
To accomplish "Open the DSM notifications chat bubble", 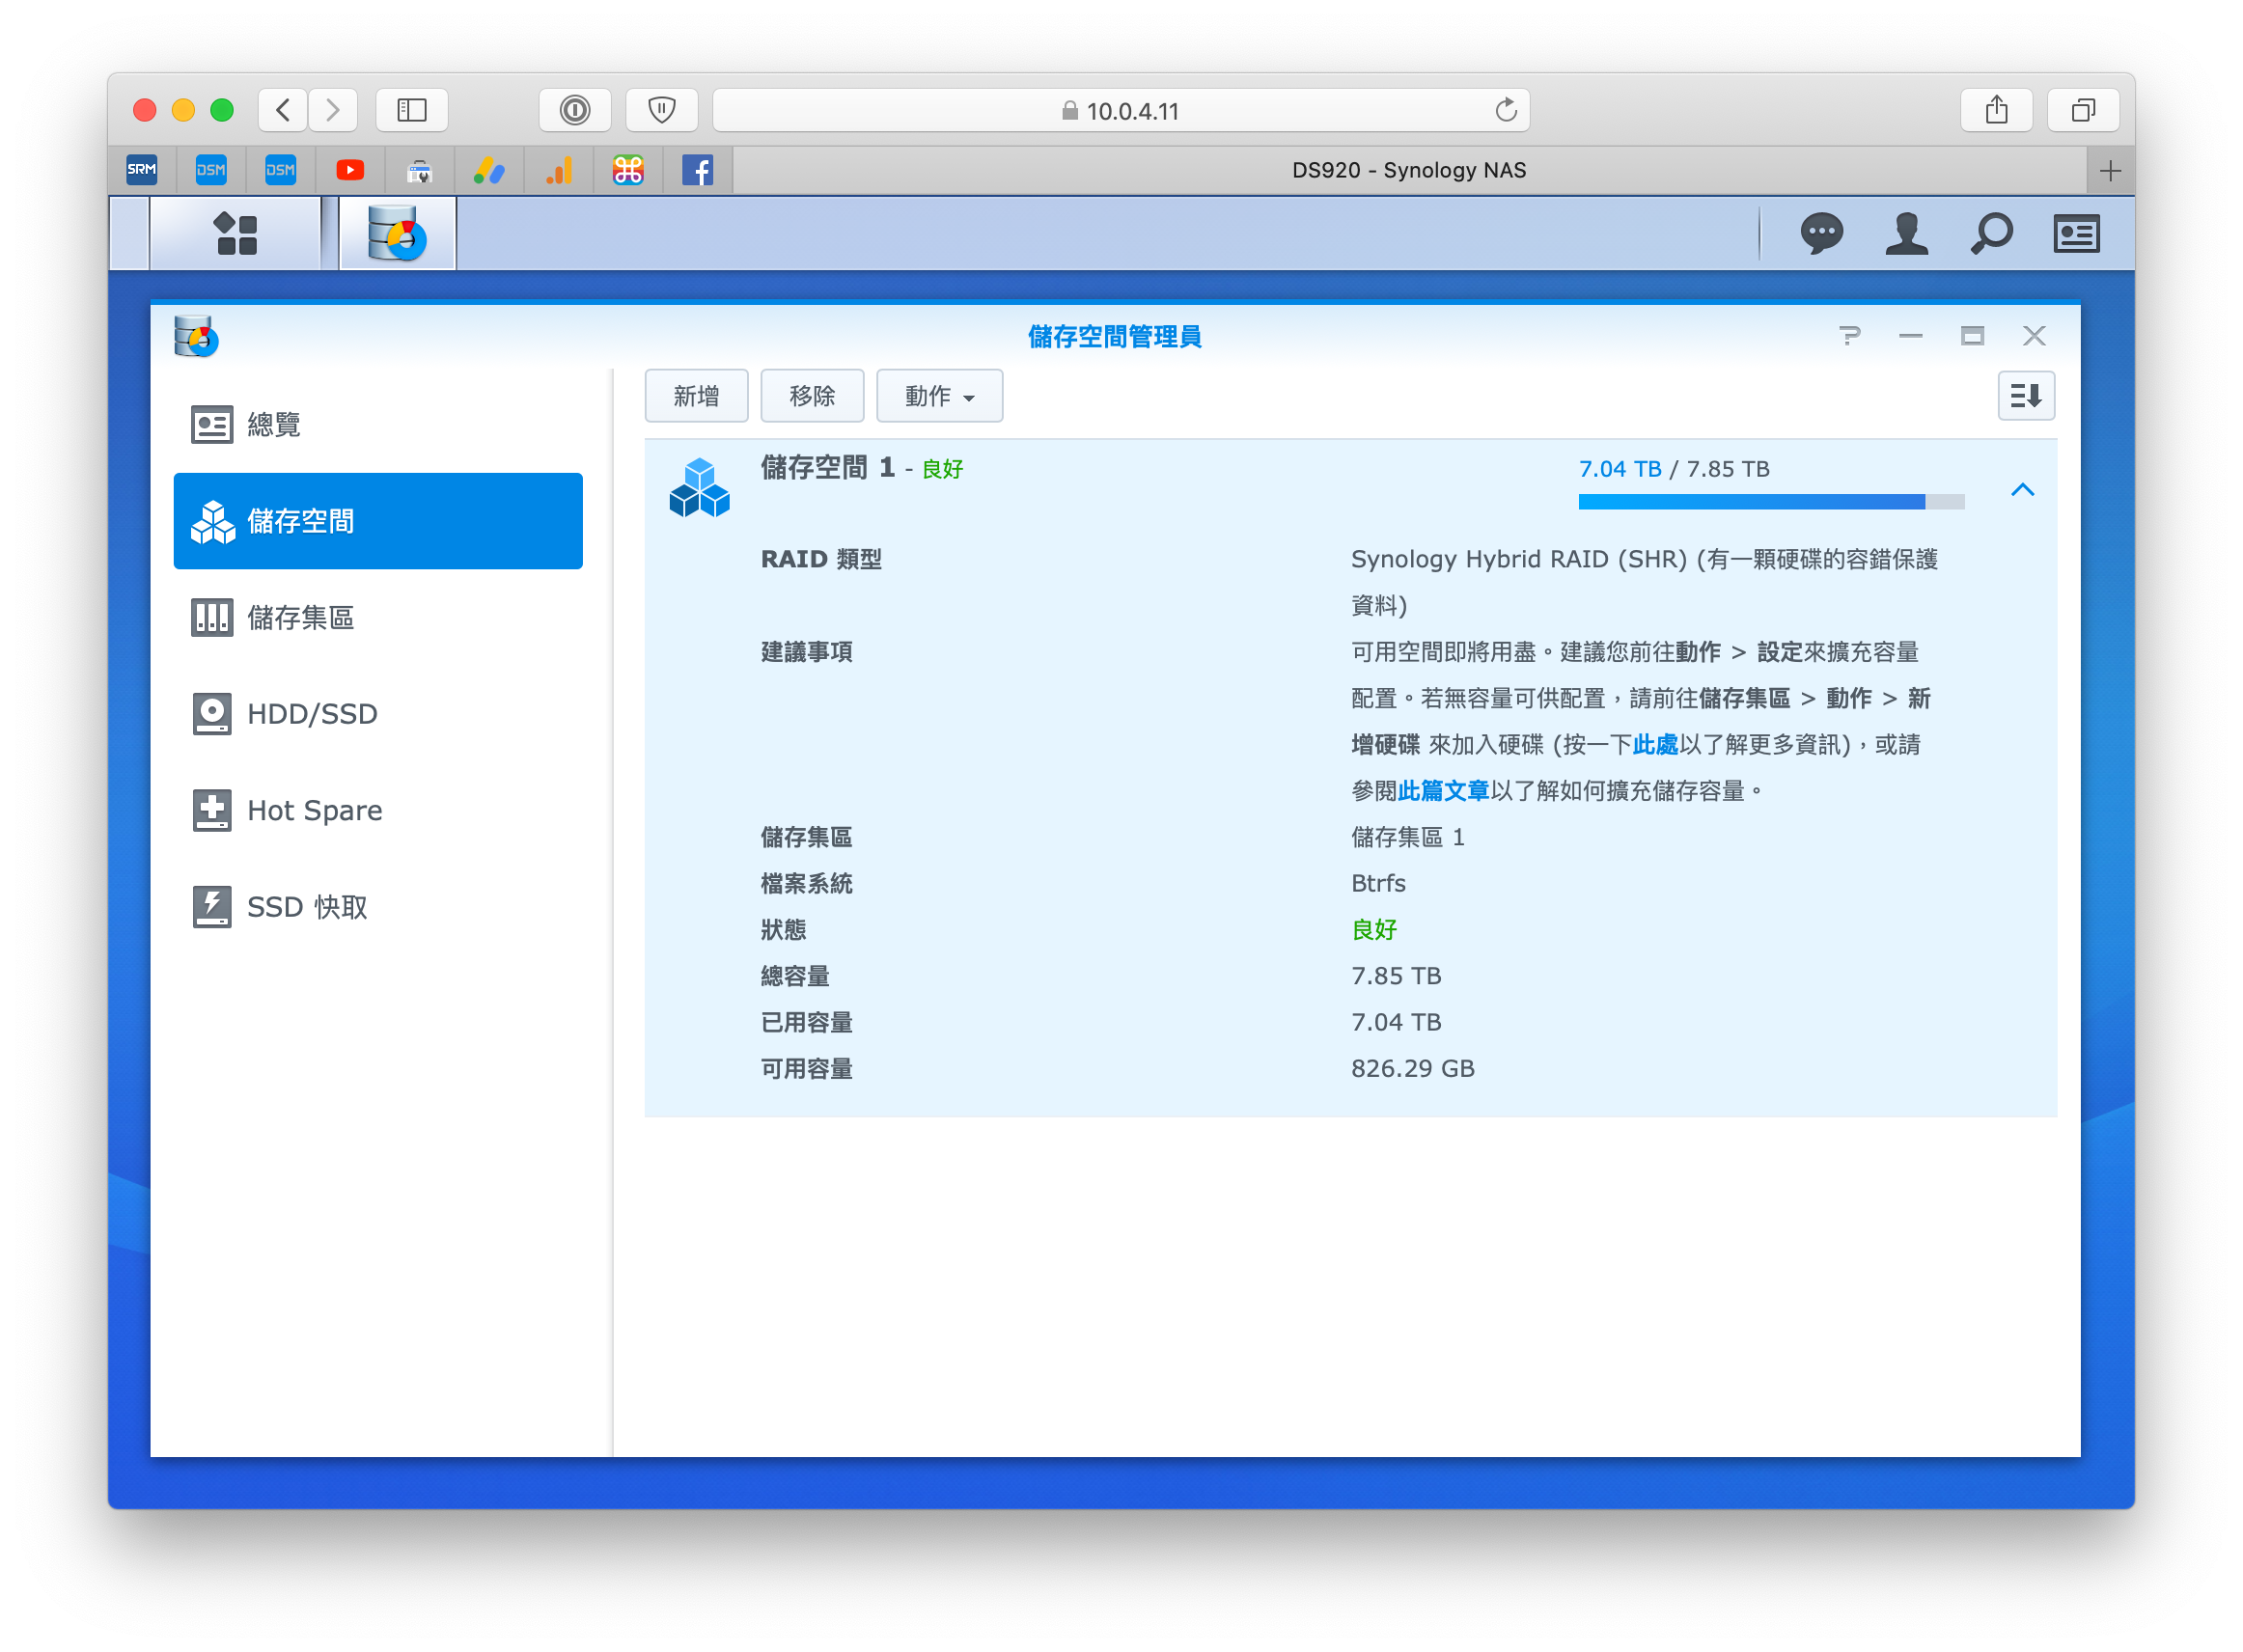I will coord(1821,234).
